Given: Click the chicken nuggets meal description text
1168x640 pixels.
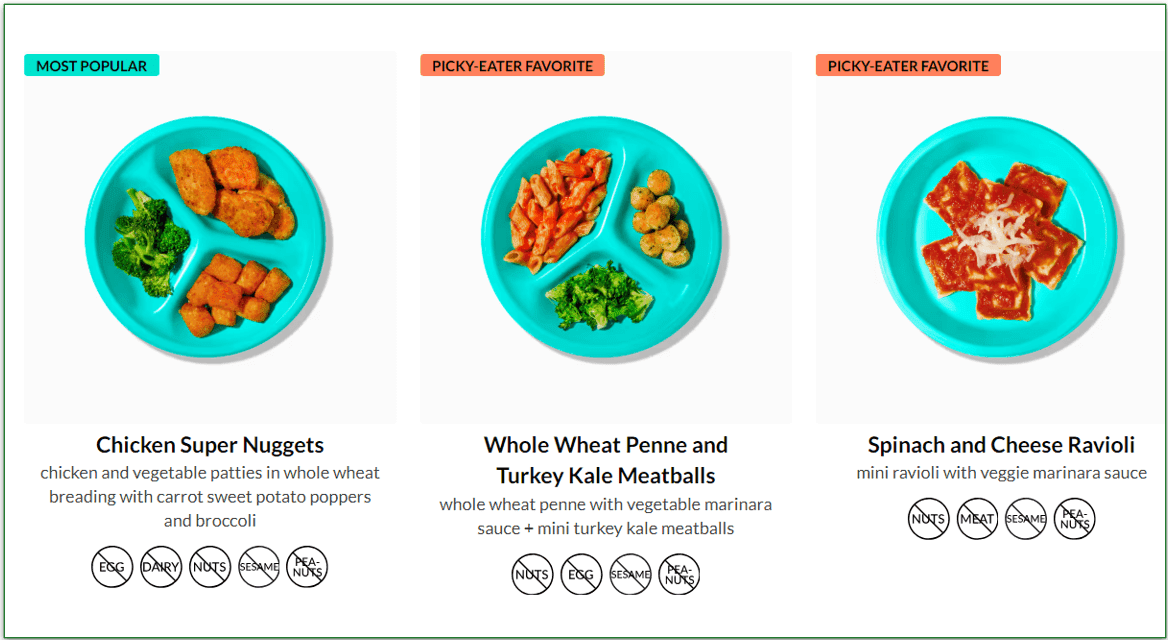Looking at the screenshot, I should pyautogui.click(x=209, y=496).
